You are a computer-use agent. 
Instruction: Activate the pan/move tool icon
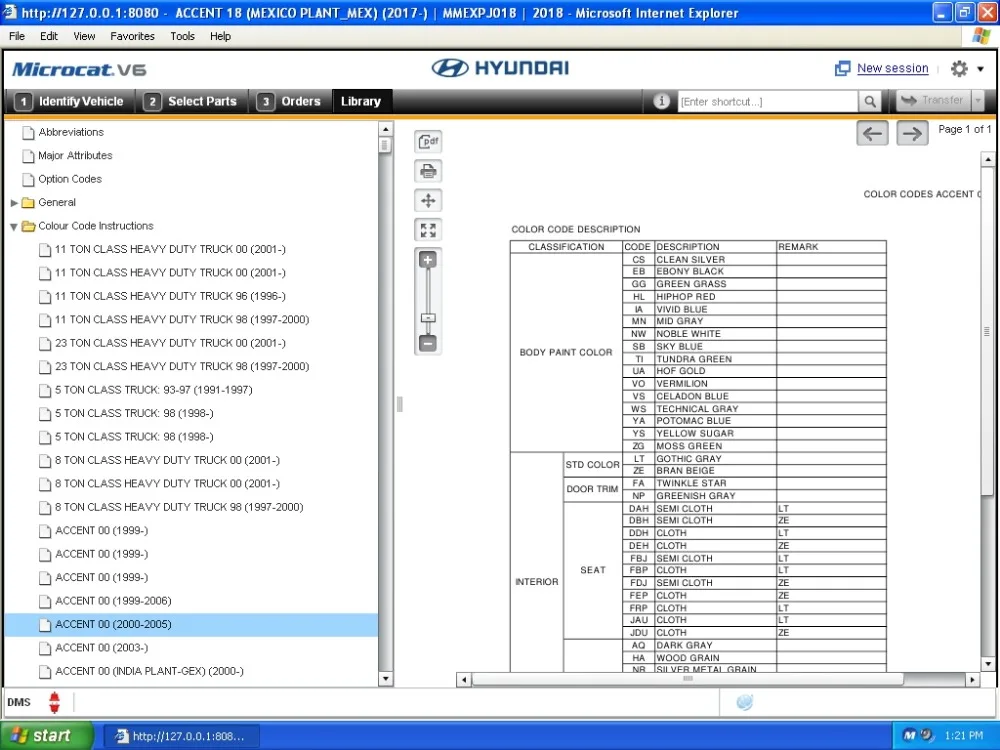[428, 200]
